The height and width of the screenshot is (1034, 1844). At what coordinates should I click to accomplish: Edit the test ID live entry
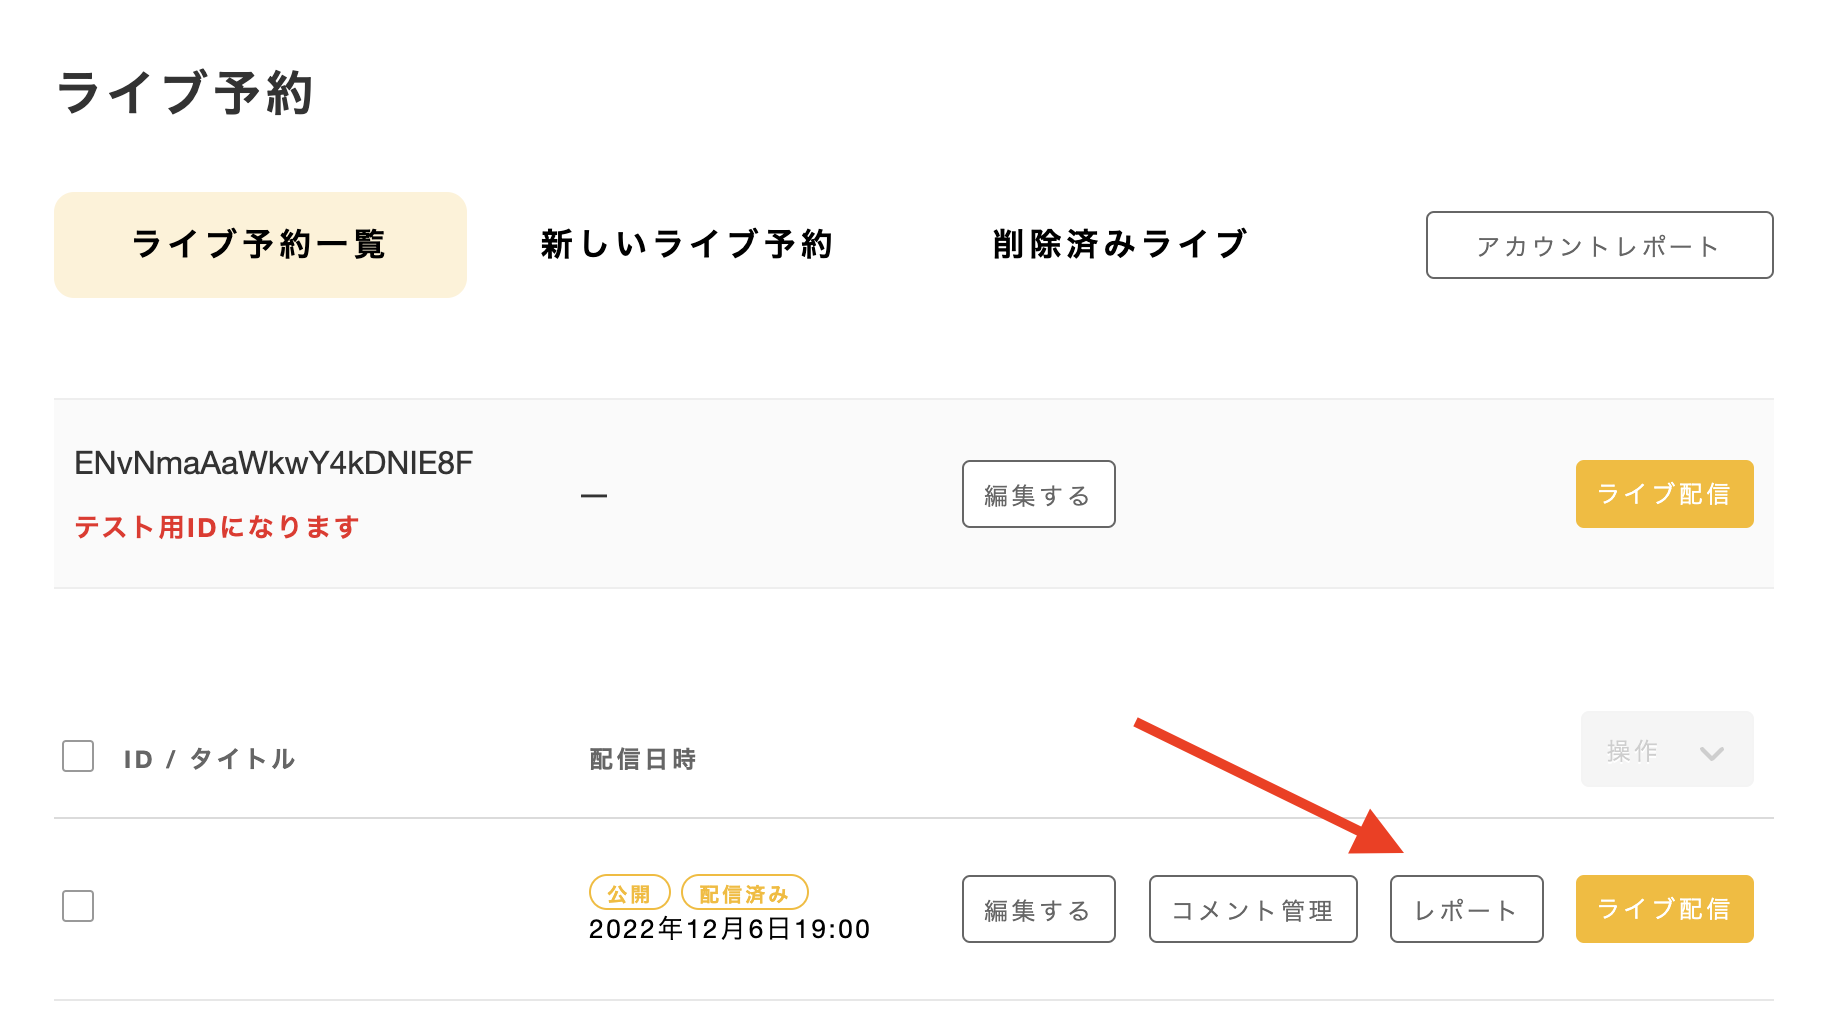[1038, 494]
